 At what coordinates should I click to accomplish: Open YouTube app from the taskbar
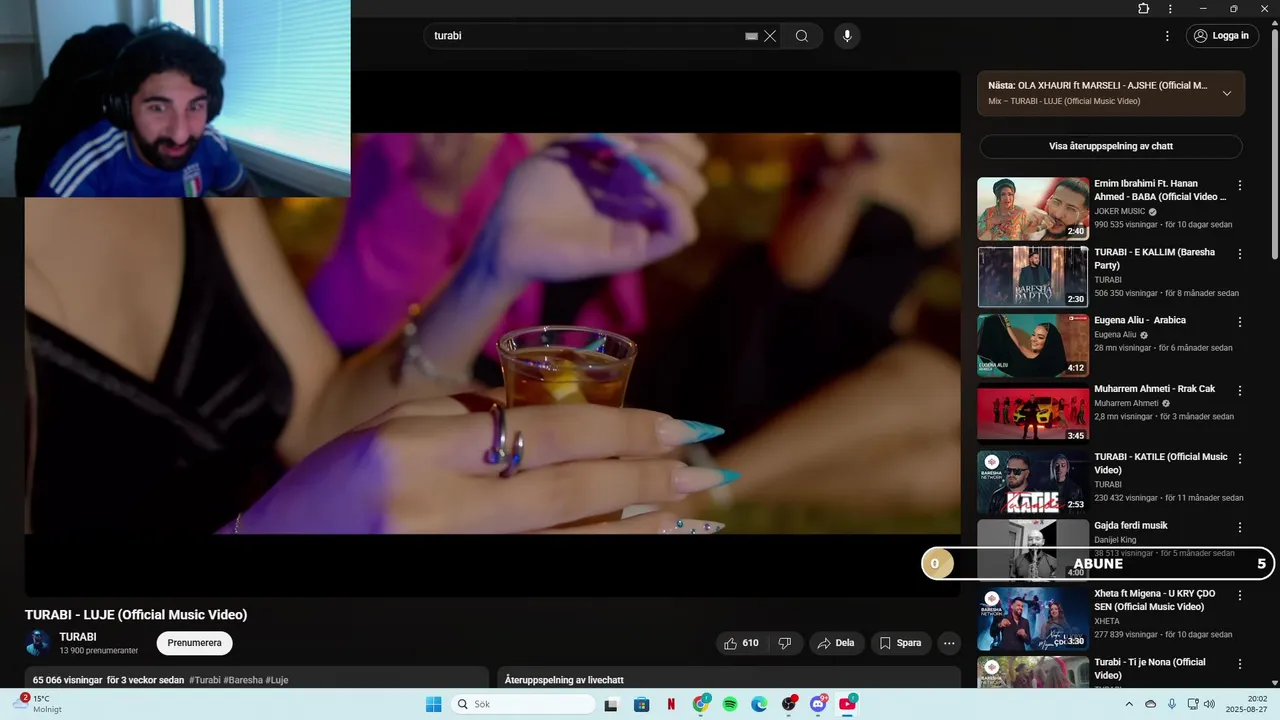click(x=848, y=704)
